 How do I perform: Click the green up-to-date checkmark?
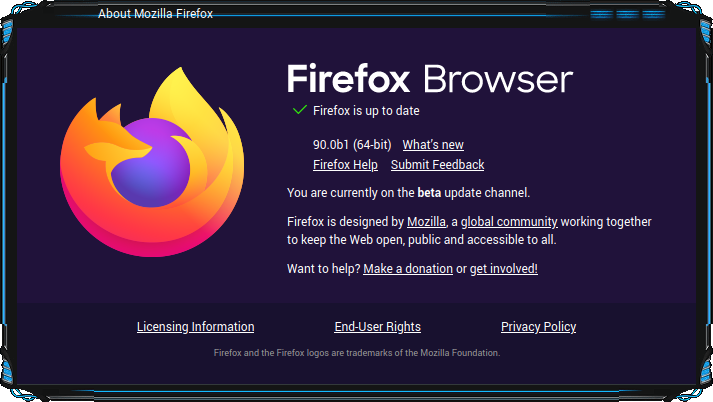(x=298, y=109)
